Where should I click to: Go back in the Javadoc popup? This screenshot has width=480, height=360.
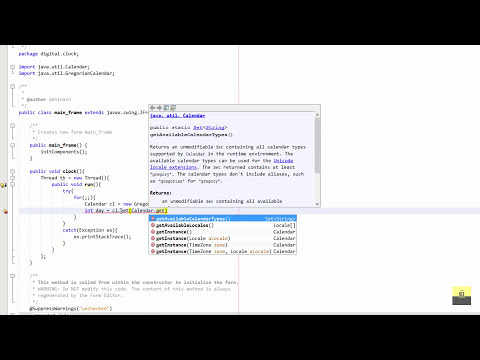[152, 108]
